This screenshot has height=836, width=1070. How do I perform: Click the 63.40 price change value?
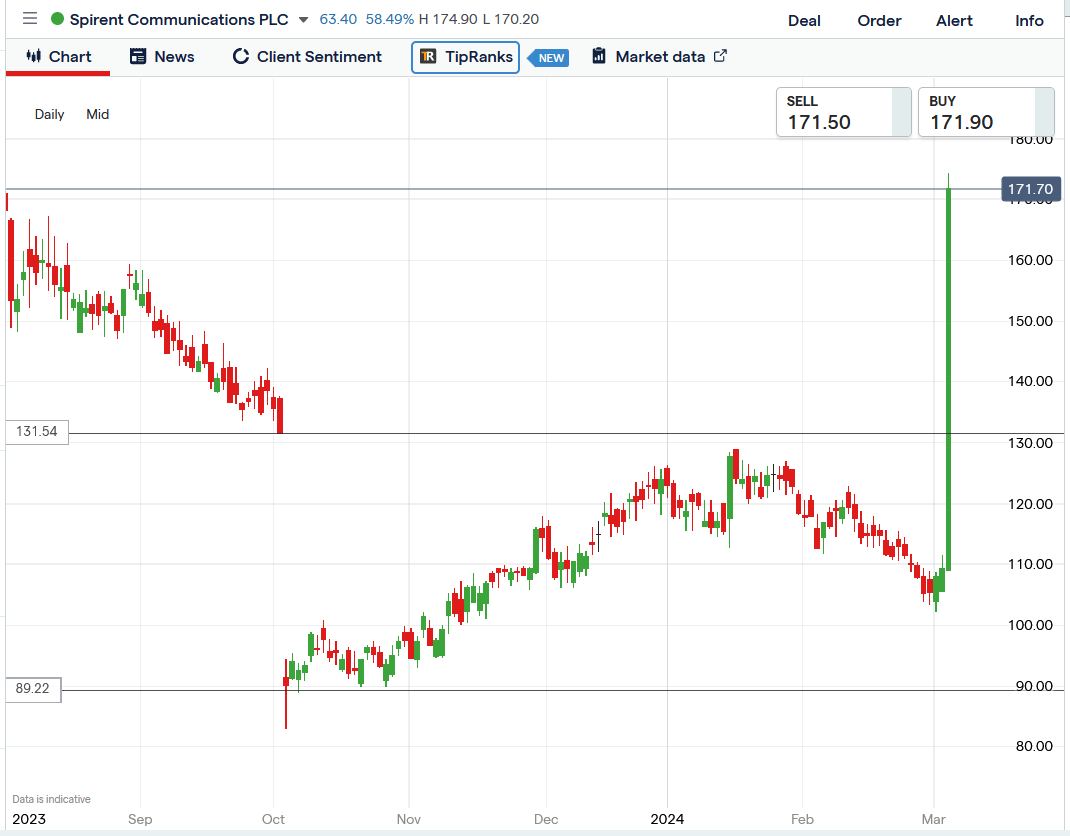tap(338, 19)
